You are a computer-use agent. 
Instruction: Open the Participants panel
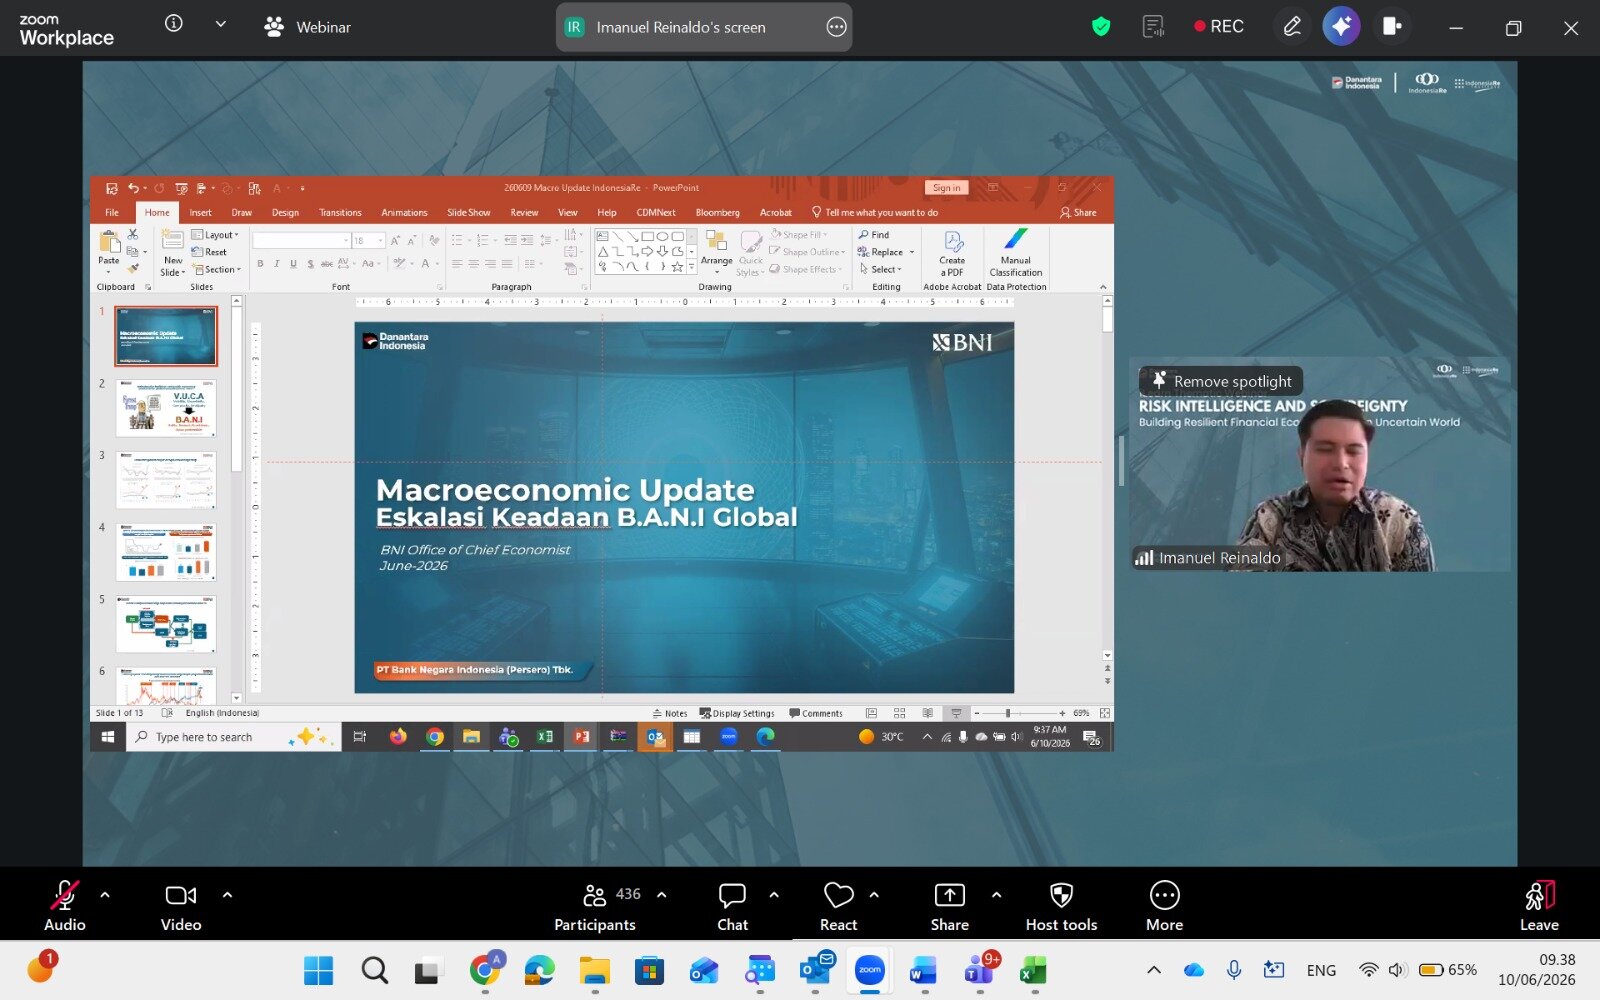coord(596,906)
